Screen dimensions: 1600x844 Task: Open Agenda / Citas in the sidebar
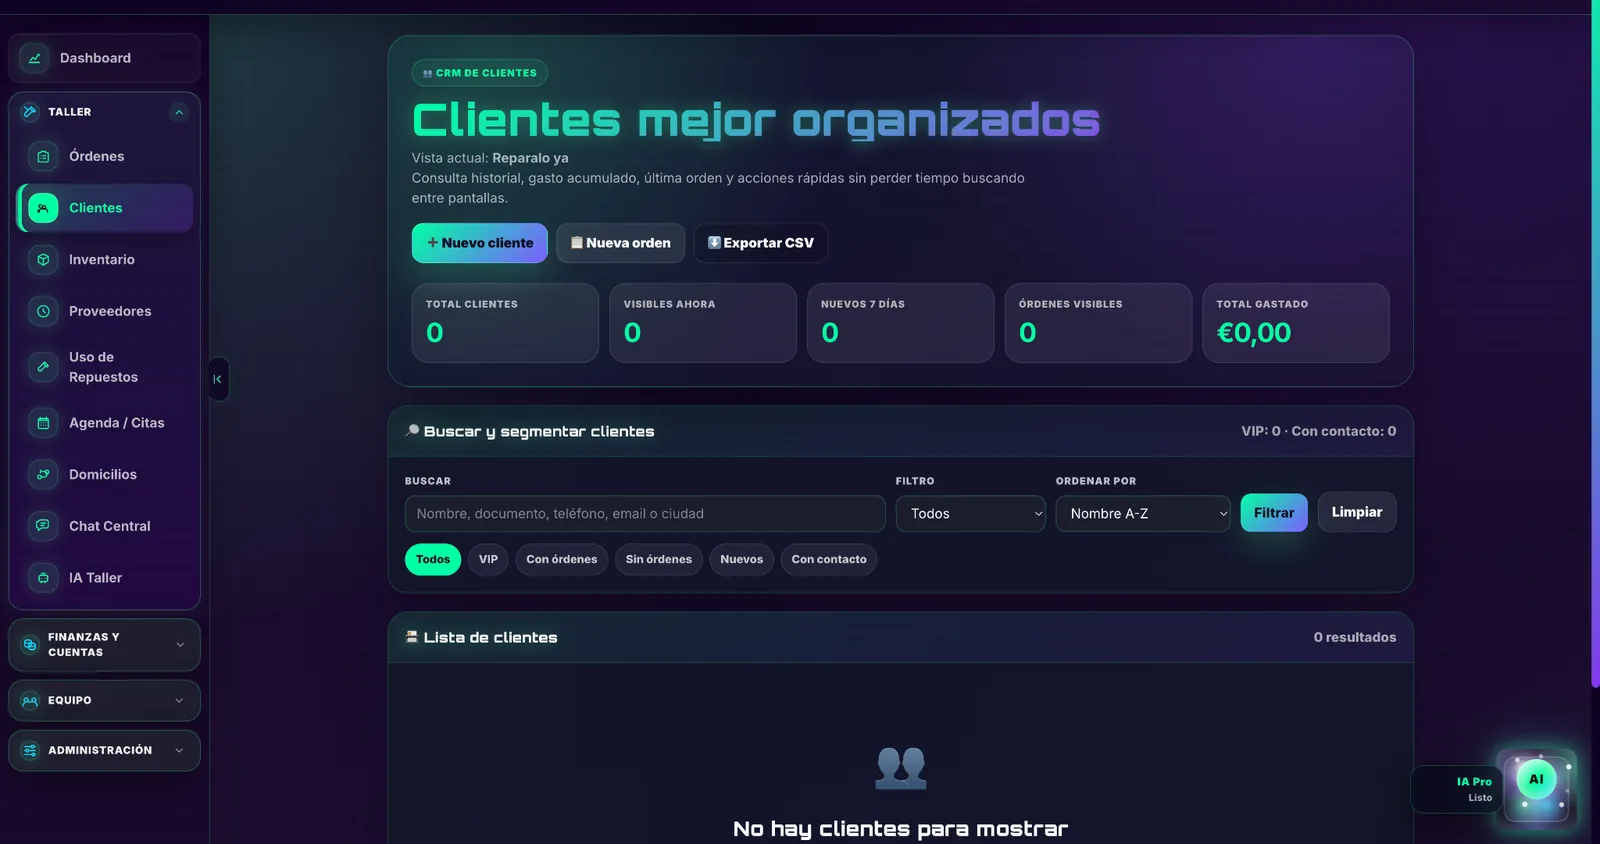[x=105, y=423]
